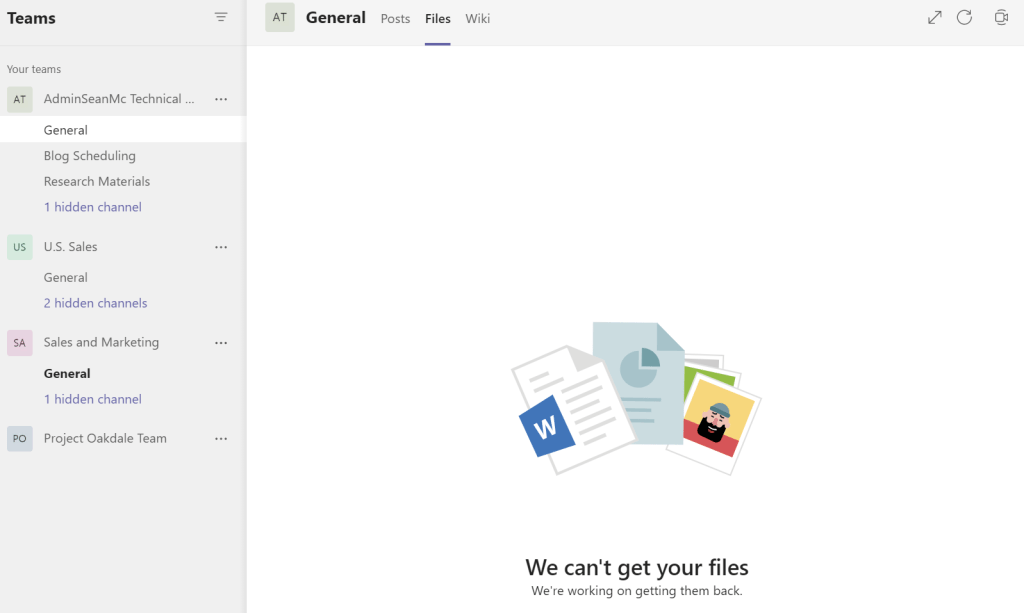This screenshot has height=613, width=1024.
Task: Switch to the Posts tab
Action: pos(395,19)
